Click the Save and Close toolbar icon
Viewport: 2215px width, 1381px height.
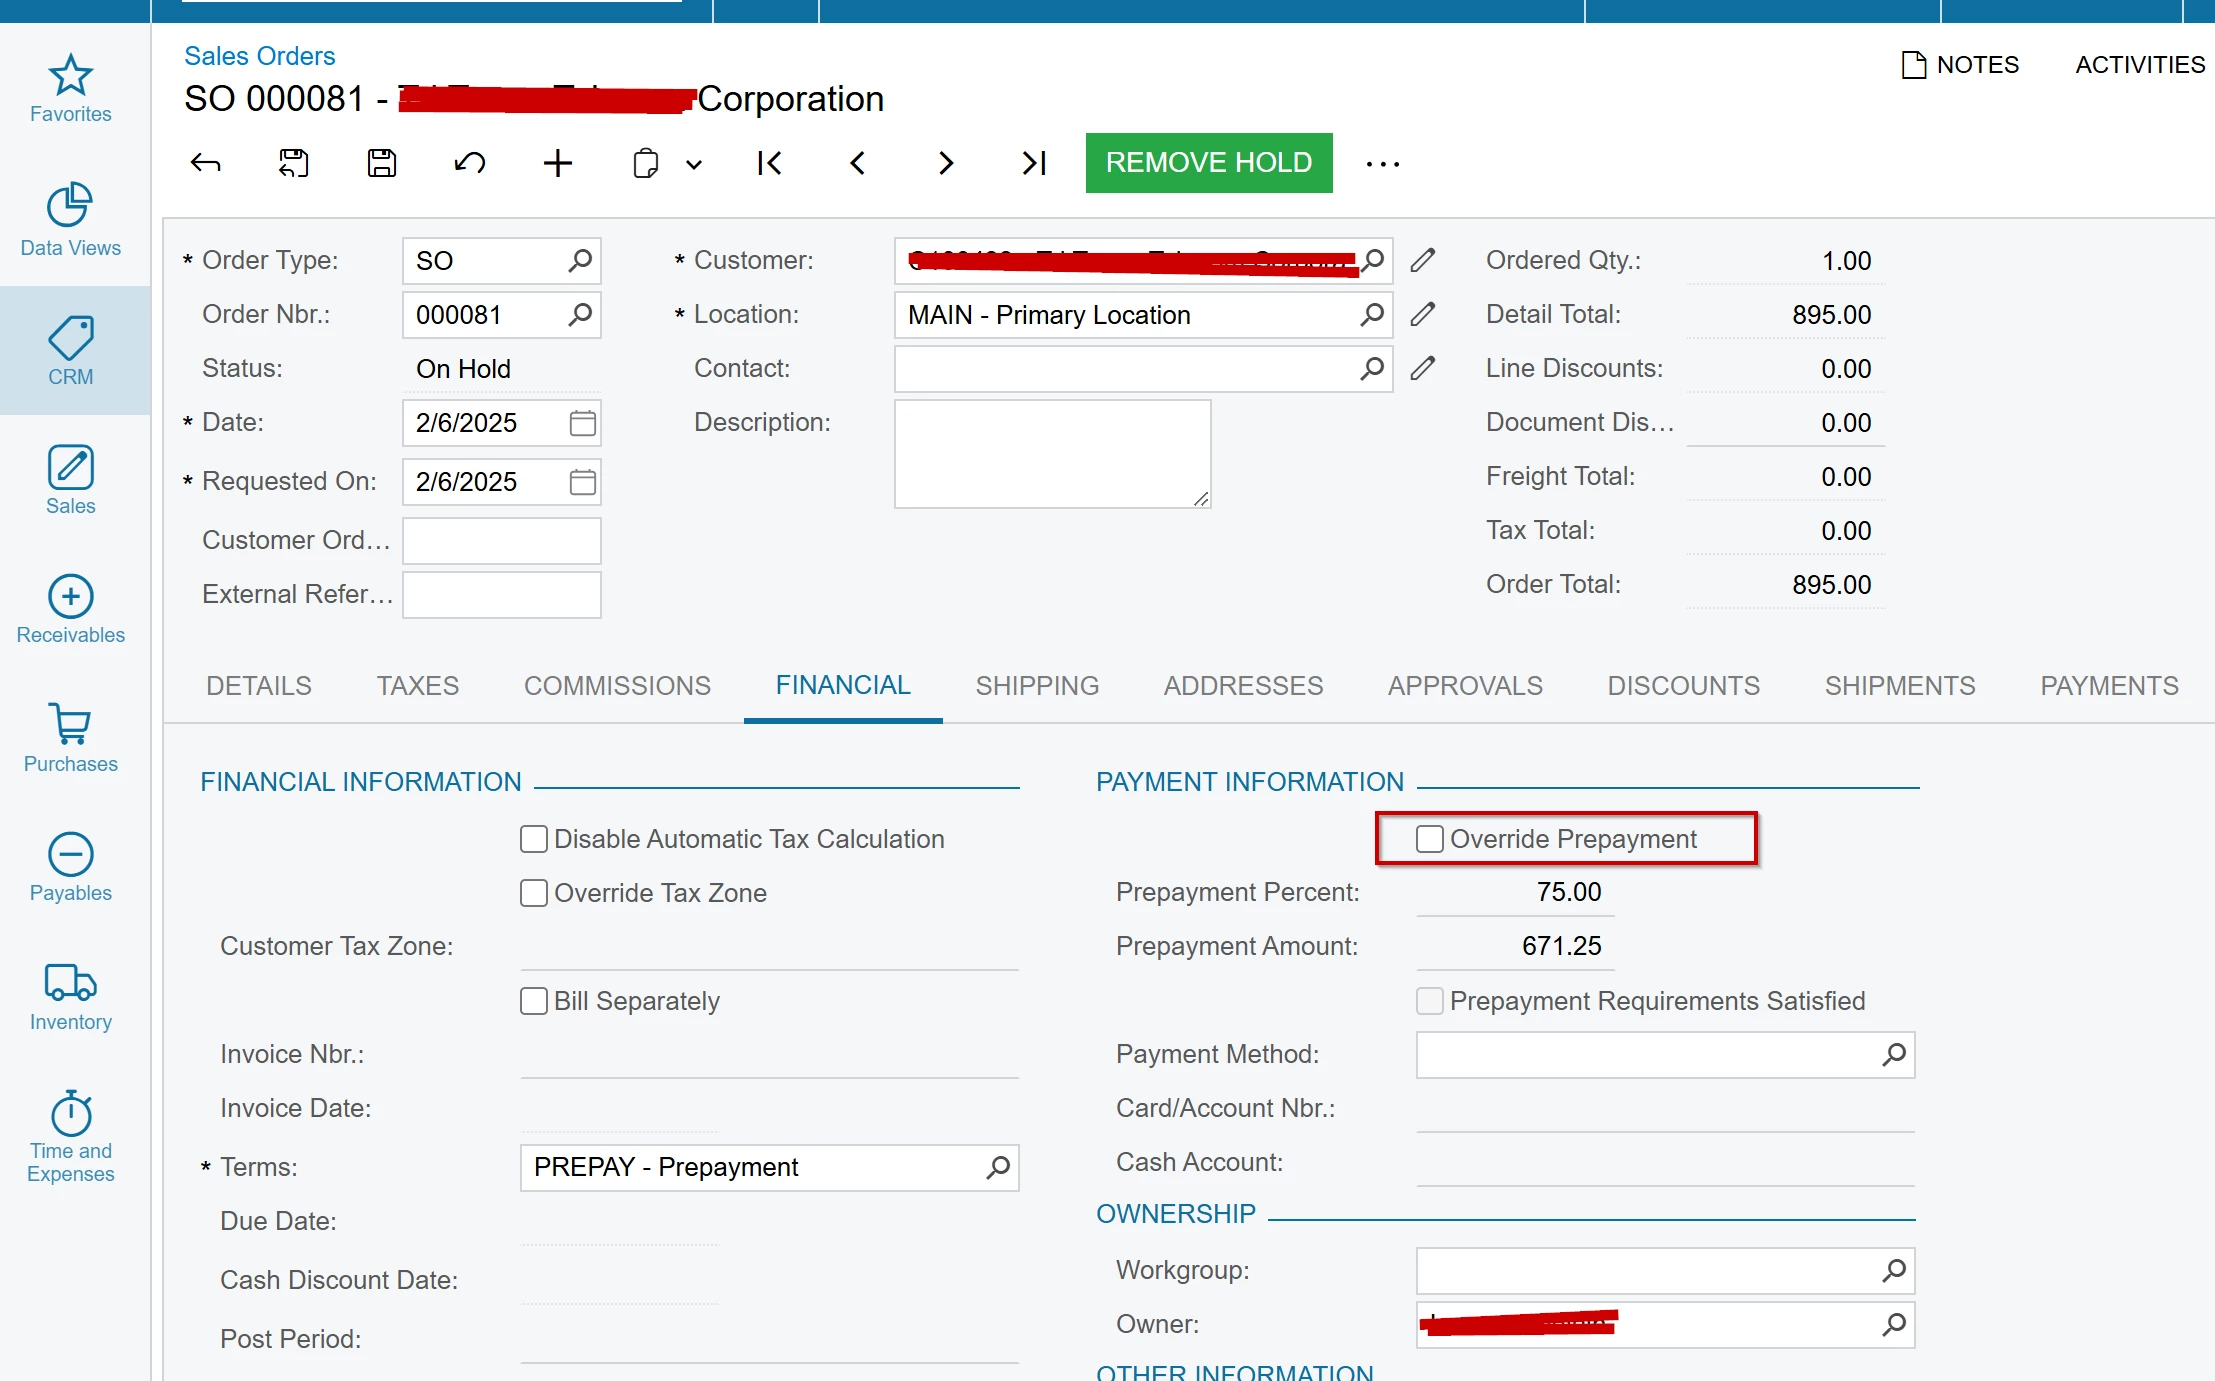(x=293, y=163)
